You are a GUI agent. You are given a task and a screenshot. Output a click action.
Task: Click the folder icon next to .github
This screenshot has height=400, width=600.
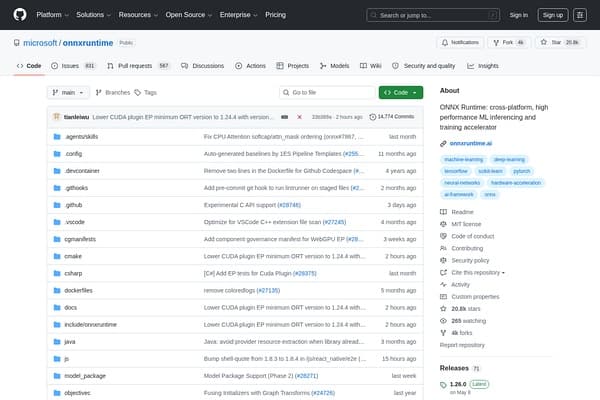coord(57,205)
